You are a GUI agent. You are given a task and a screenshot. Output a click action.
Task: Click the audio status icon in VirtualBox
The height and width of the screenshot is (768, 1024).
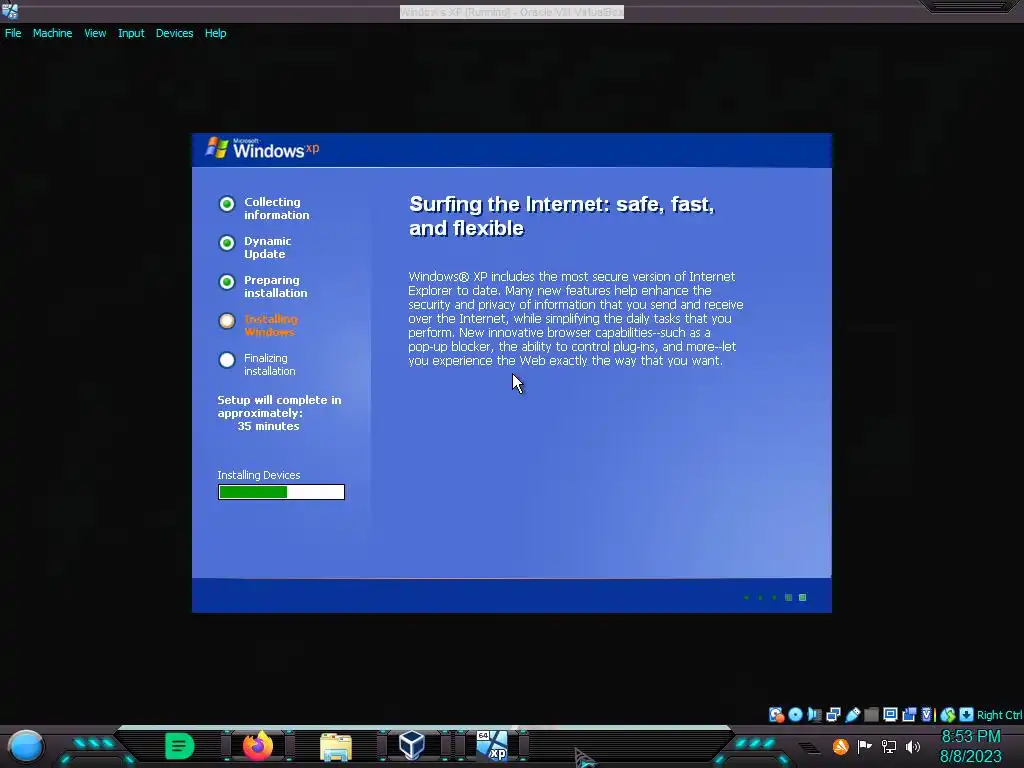coord(814,714)
